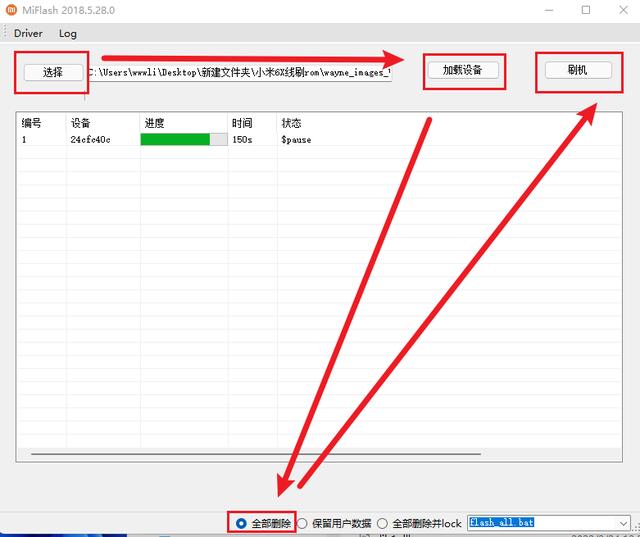Viewport: 640px width, 537px height.
Task: Expand the flash_all.bat script dropdown
Action: coord(623,523)
